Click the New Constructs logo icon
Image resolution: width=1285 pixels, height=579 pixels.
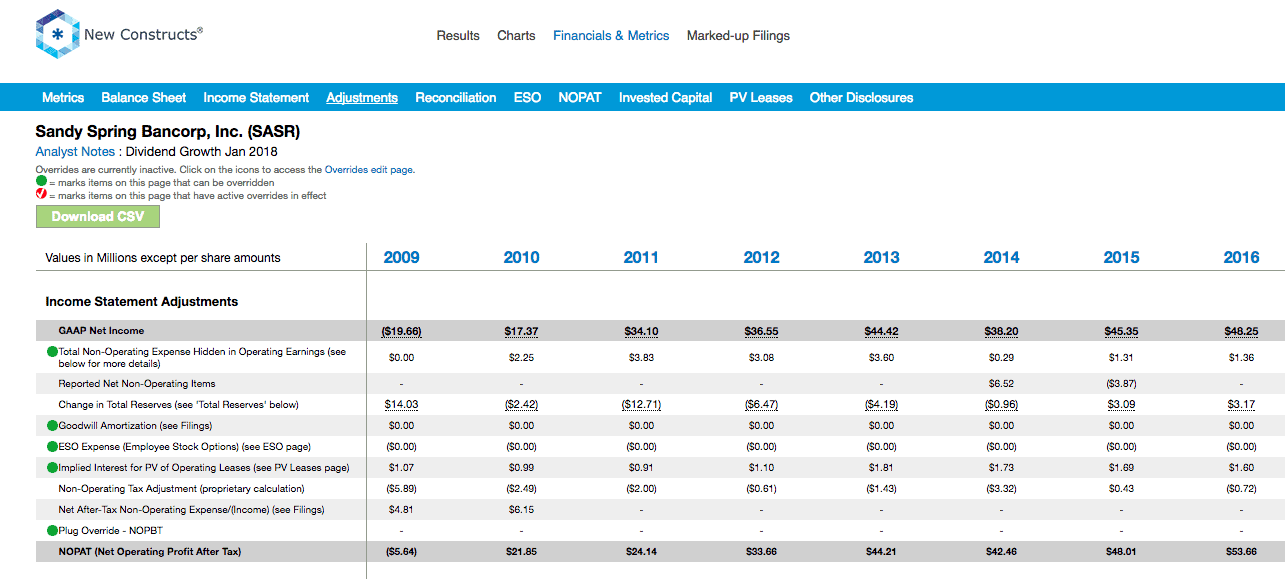click(x=57, y=35)
